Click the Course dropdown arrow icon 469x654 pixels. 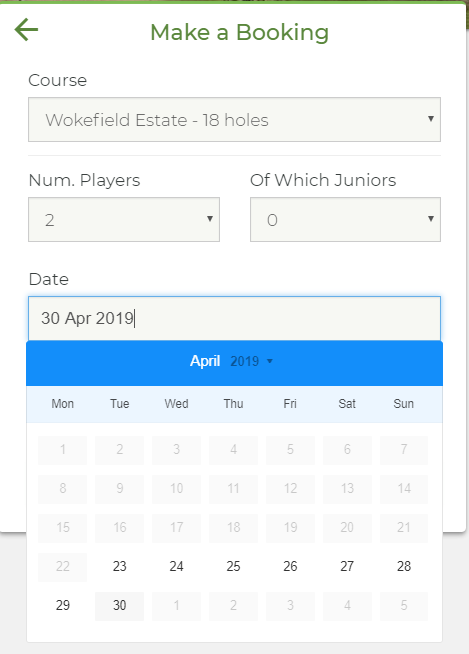click(431, 119)
